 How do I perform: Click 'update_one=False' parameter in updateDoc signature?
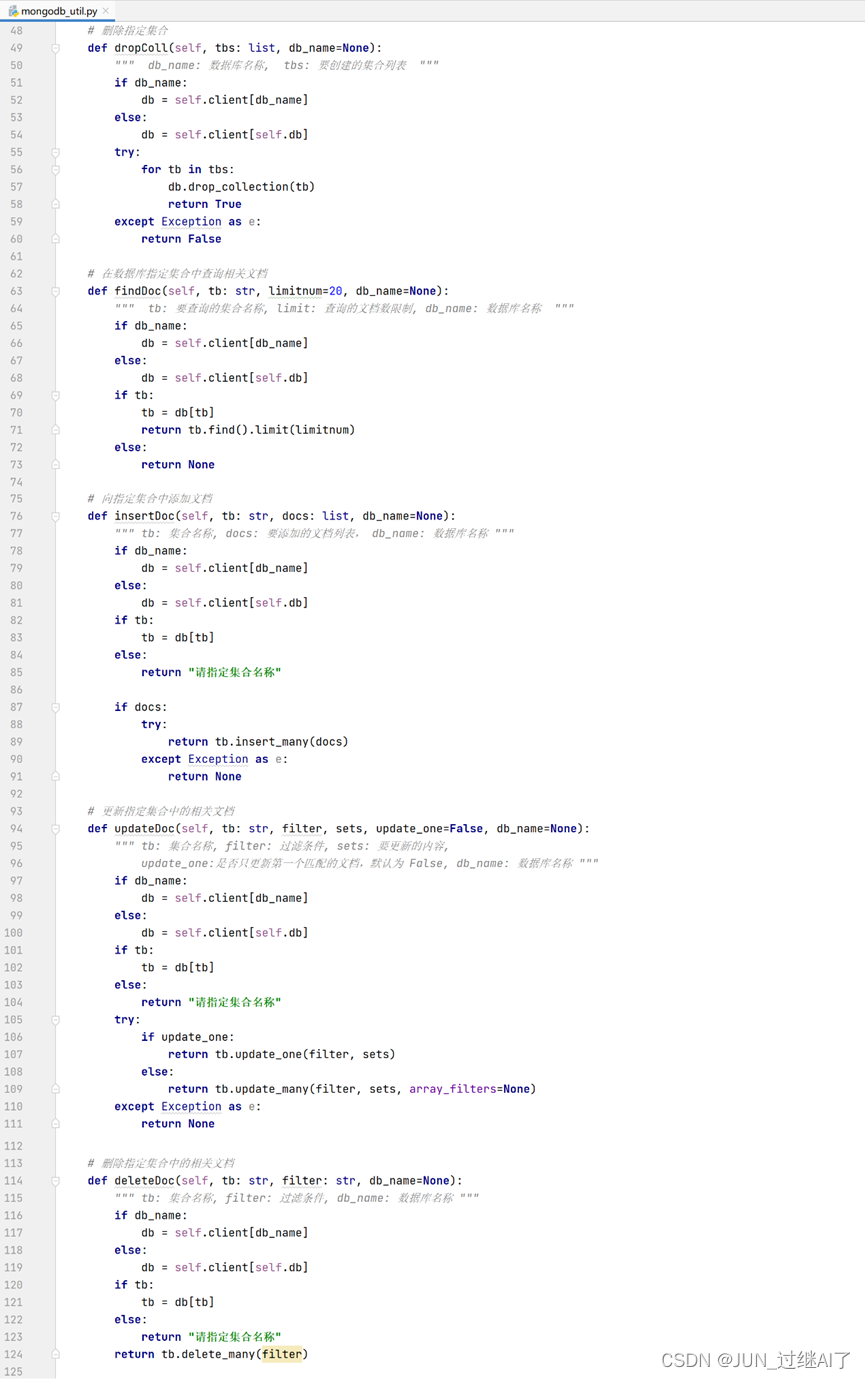(429, 828)
